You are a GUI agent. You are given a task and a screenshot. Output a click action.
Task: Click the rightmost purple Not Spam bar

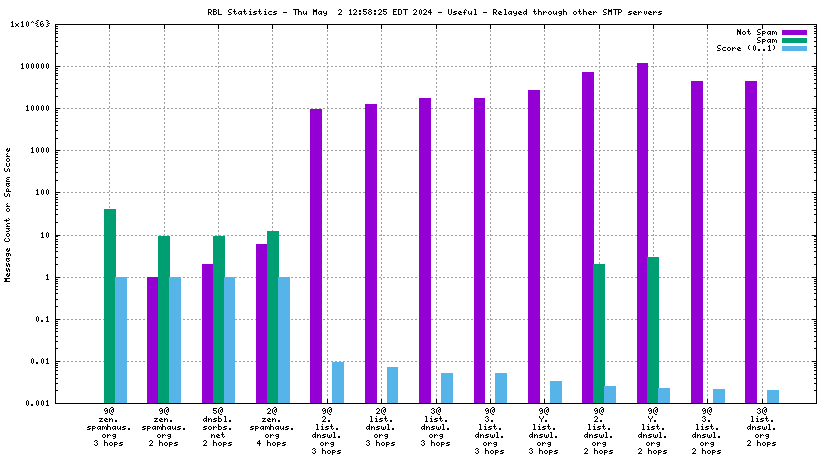point(750,242)
